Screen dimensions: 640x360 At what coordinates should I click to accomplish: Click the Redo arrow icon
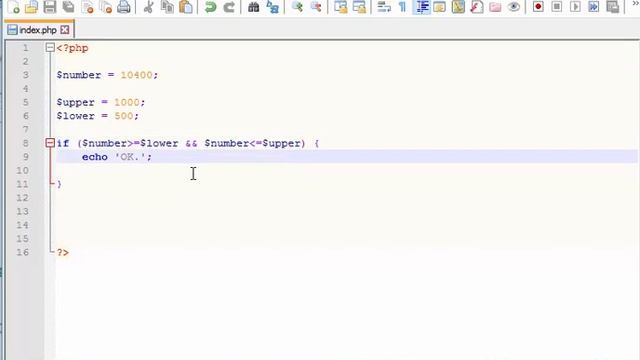[x=229, y=7]
